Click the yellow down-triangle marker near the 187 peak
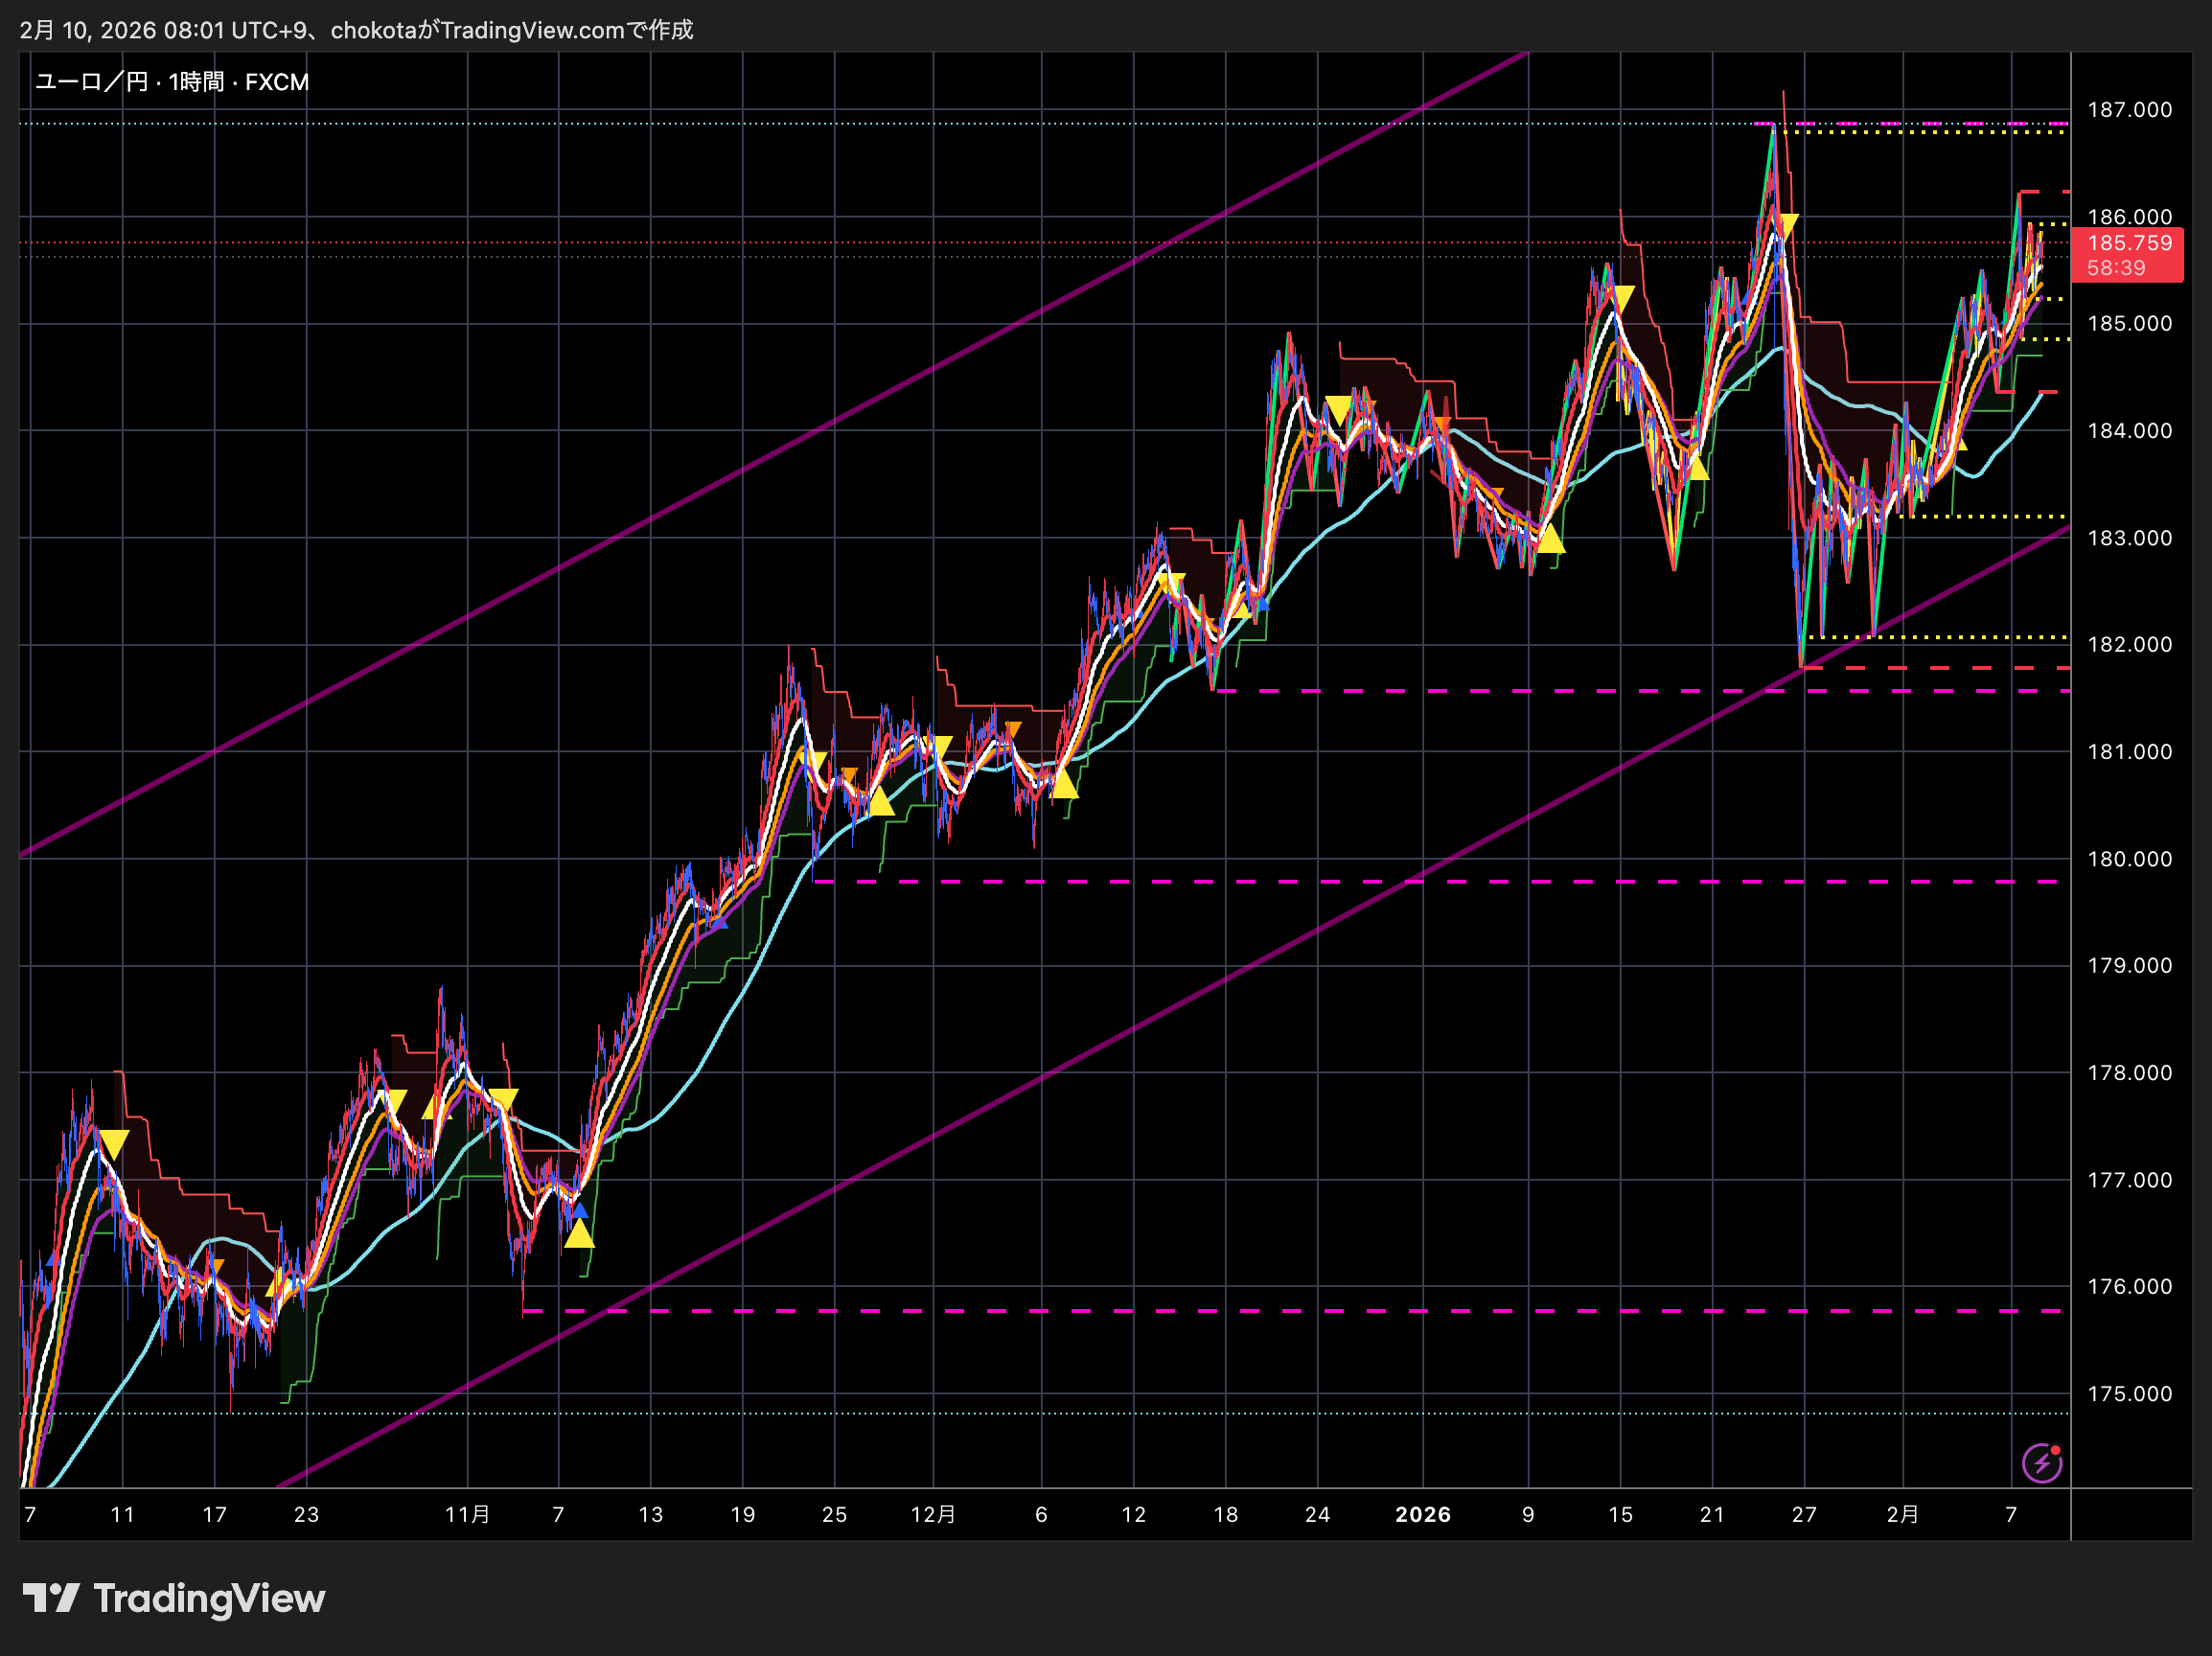 [x=1787, y=225]
